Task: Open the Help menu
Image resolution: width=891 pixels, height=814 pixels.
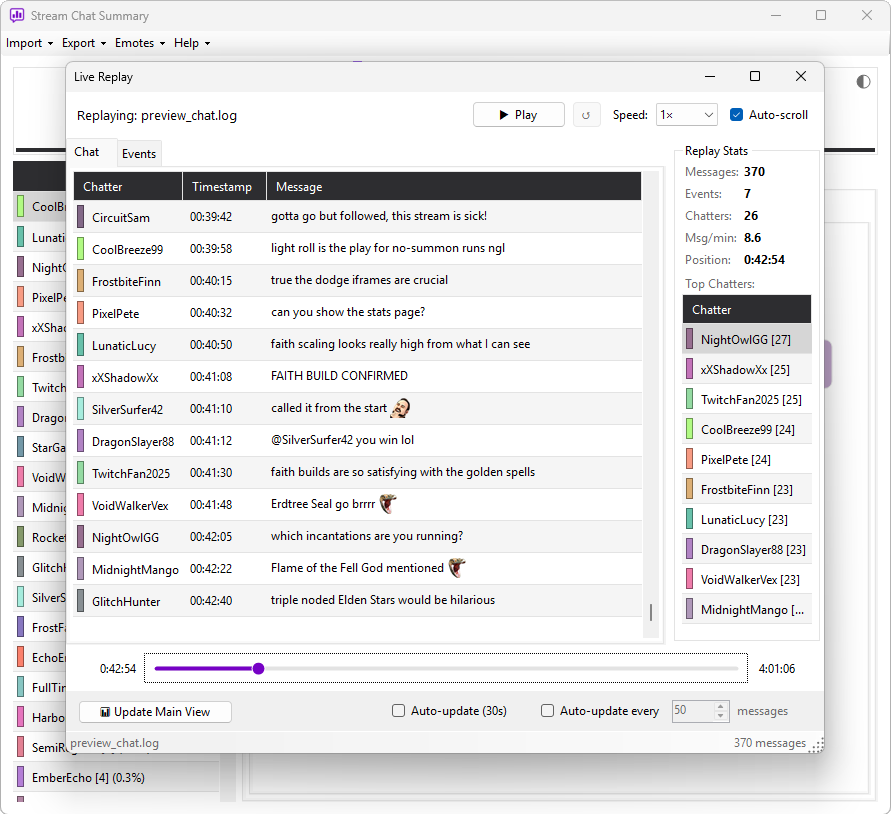Action: (x=191, y=43)
